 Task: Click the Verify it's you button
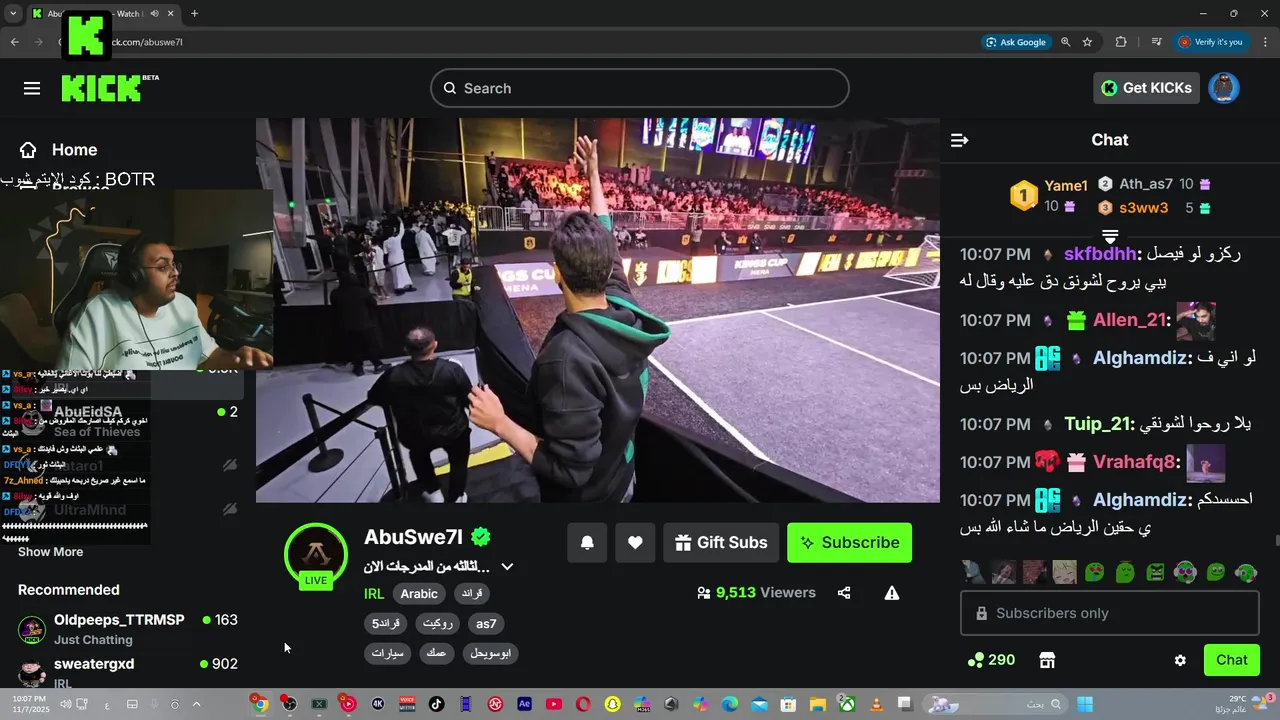1210,42
